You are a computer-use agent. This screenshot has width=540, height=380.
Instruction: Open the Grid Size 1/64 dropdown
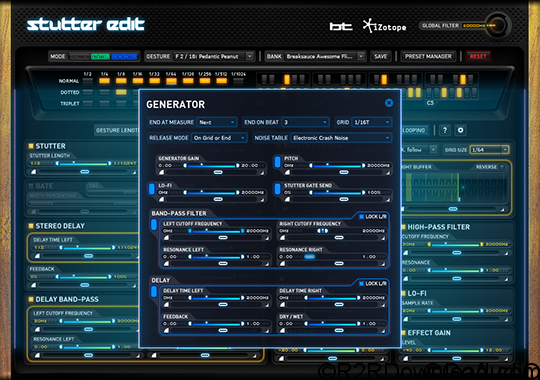point(489,150)
